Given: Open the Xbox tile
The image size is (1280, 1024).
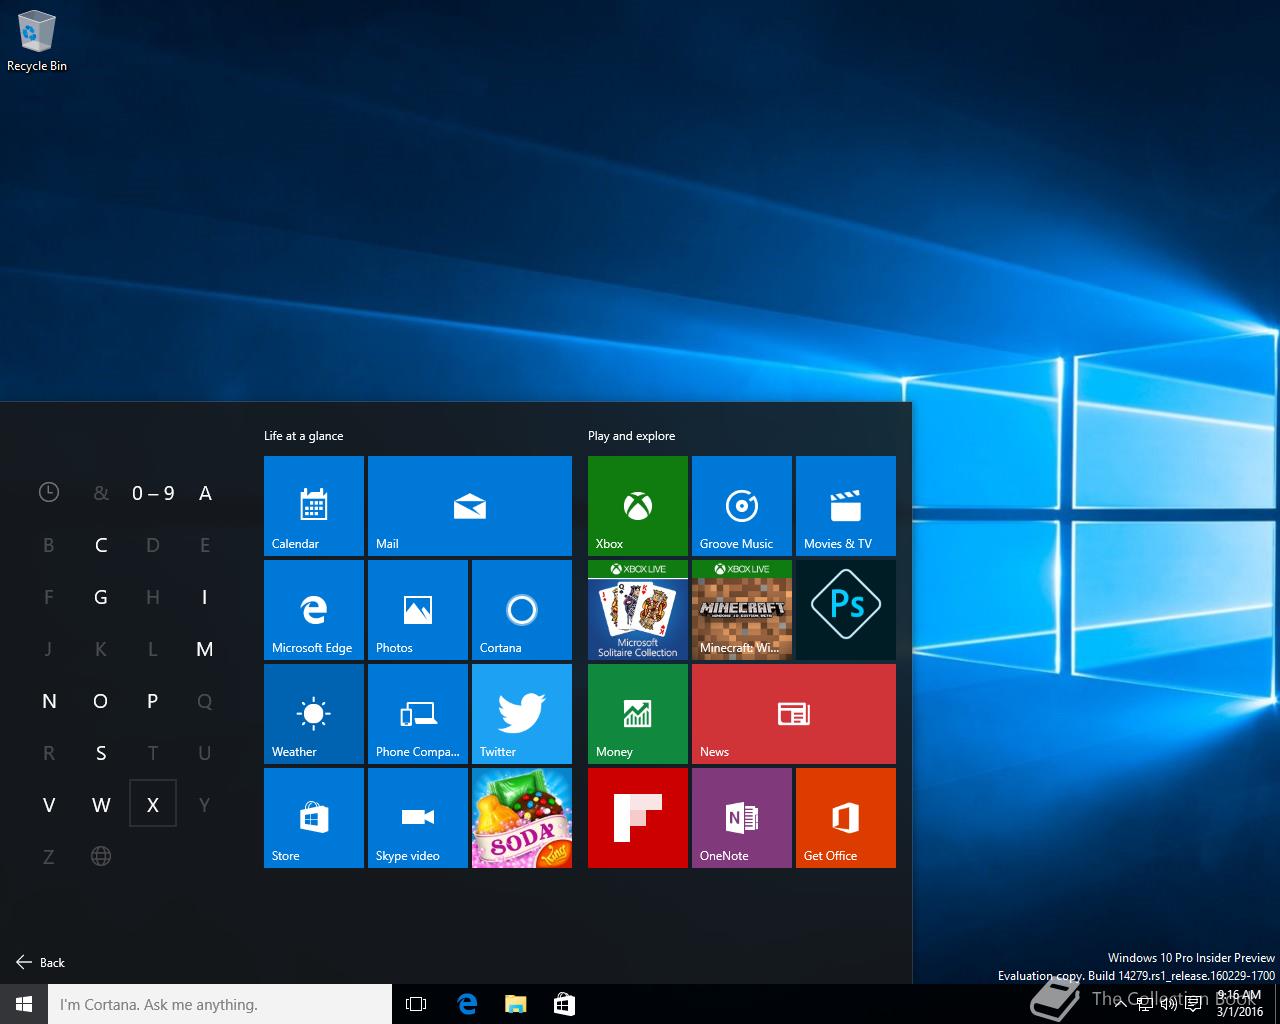Looking at the screenshot, I should pyautogui.click(x=638, y=506).
